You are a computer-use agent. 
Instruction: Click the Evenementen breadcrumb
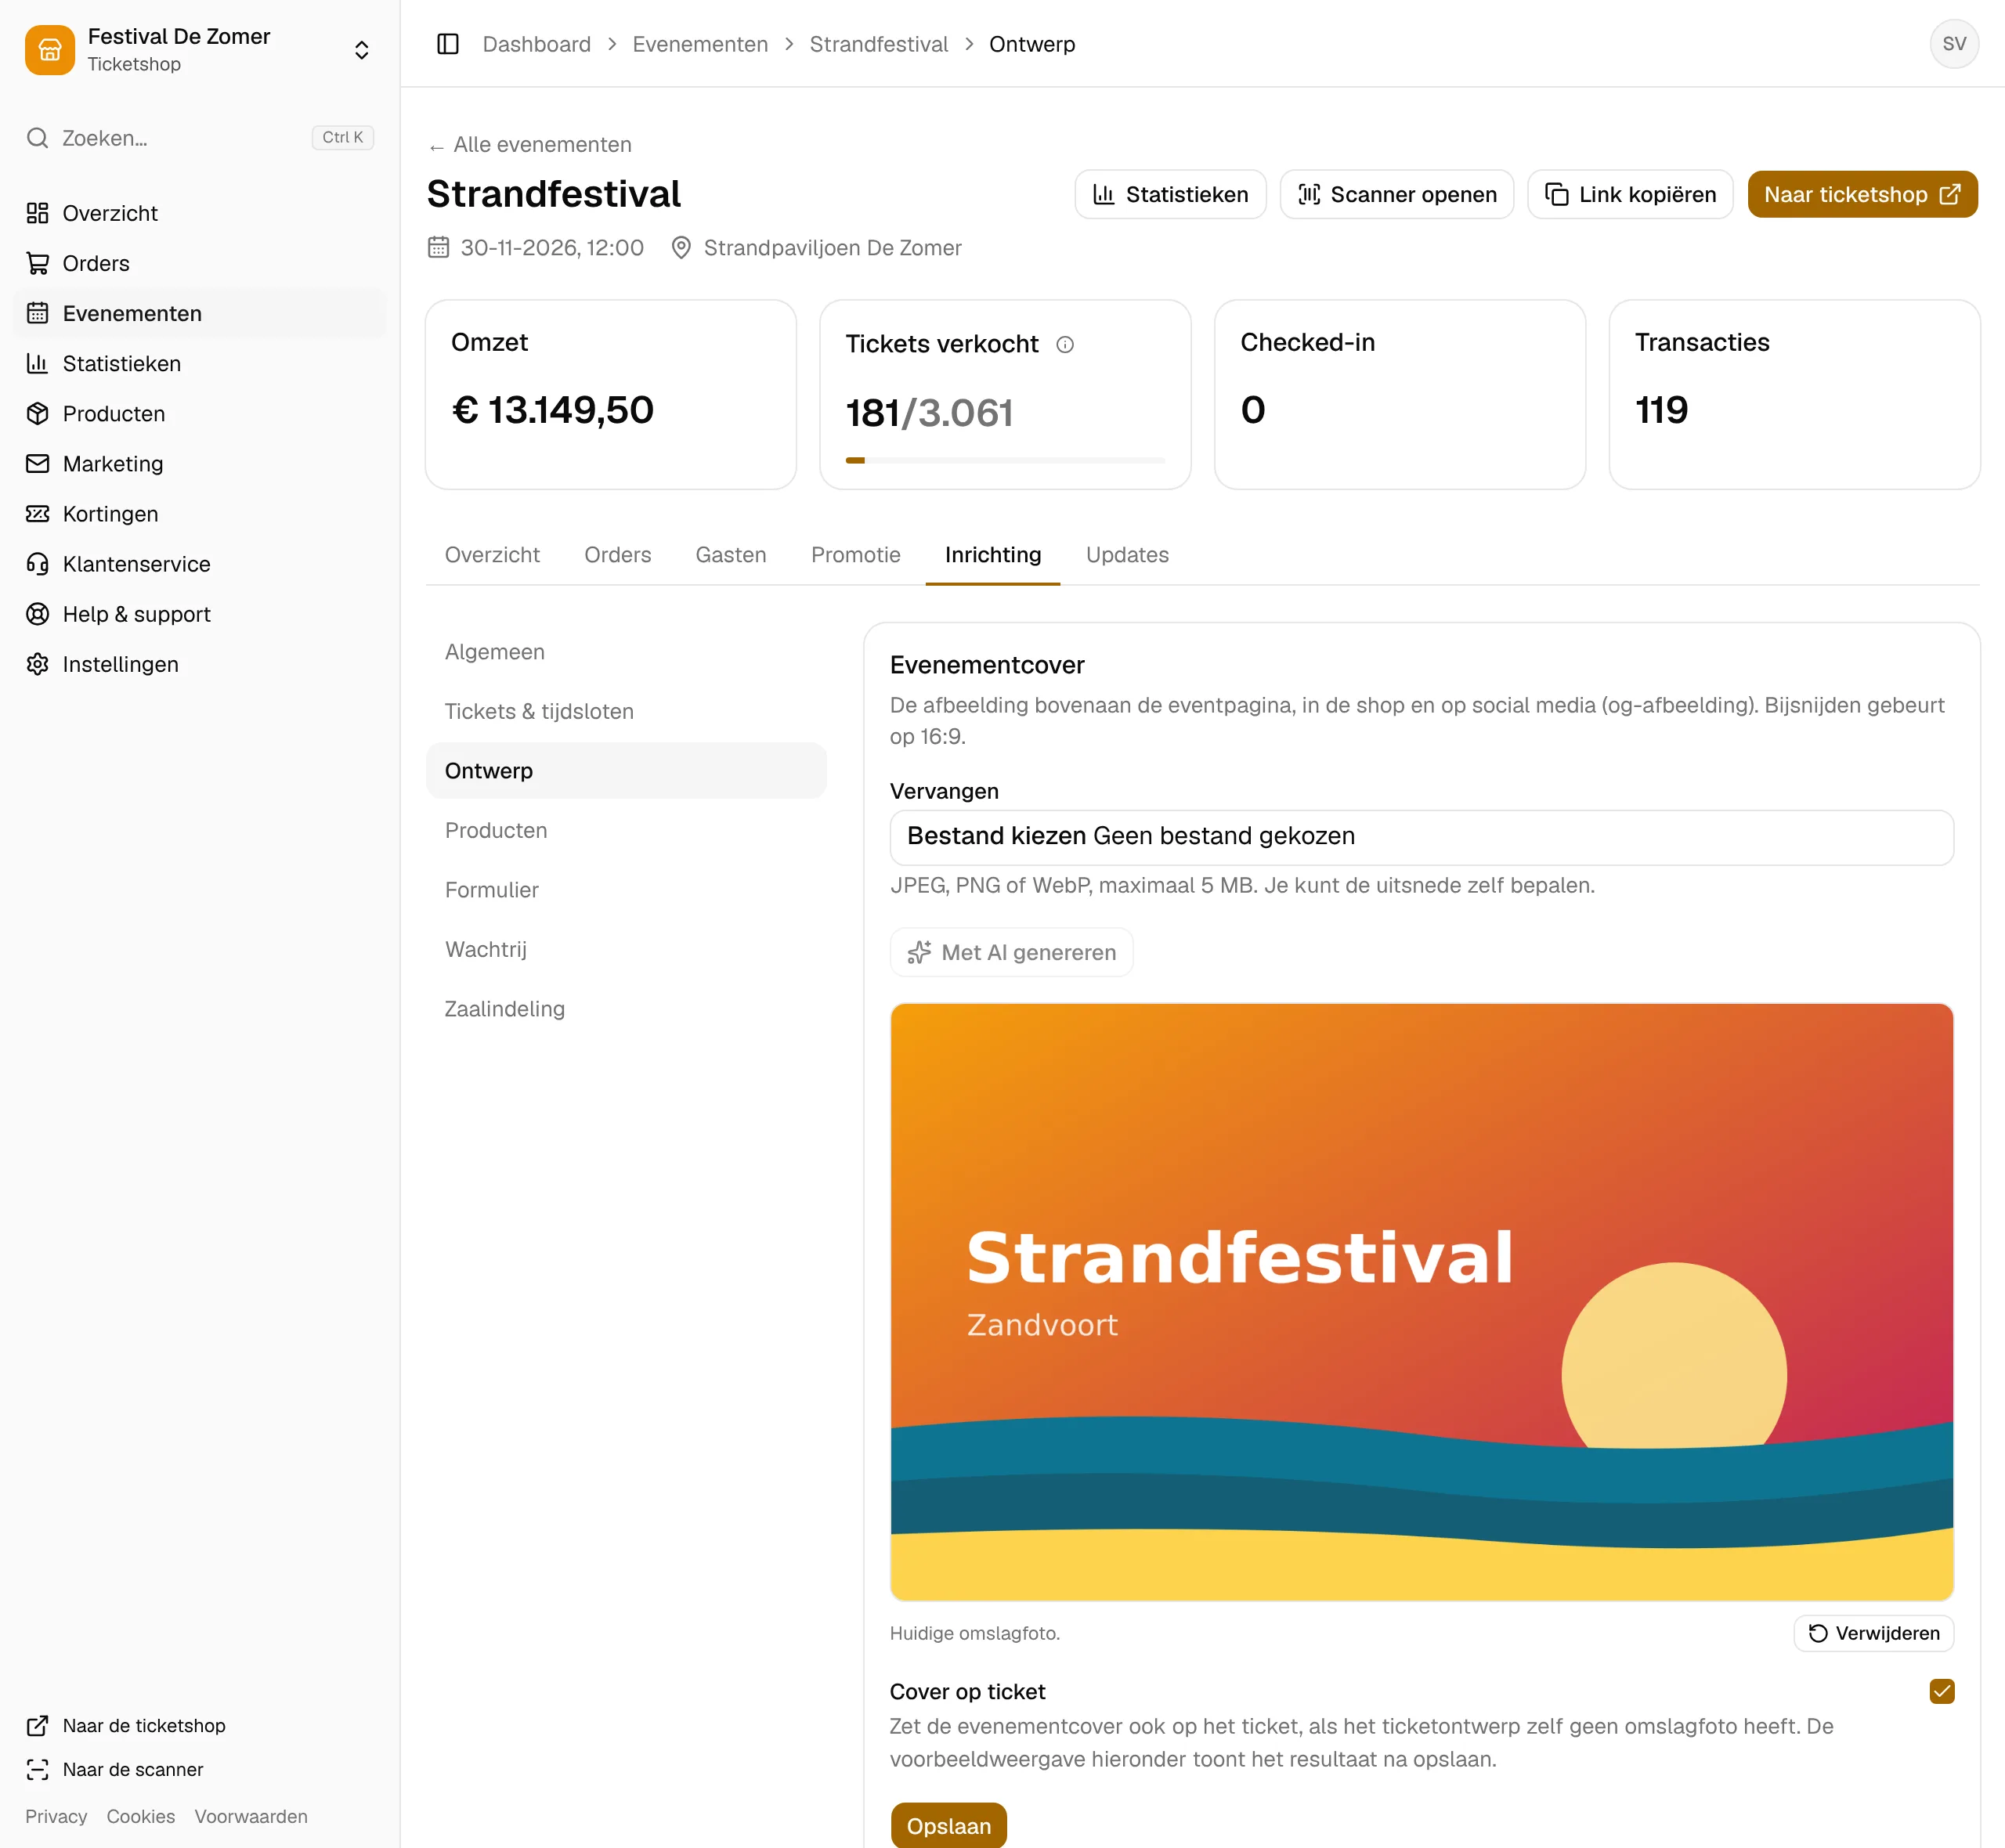[x=700, y=44]
